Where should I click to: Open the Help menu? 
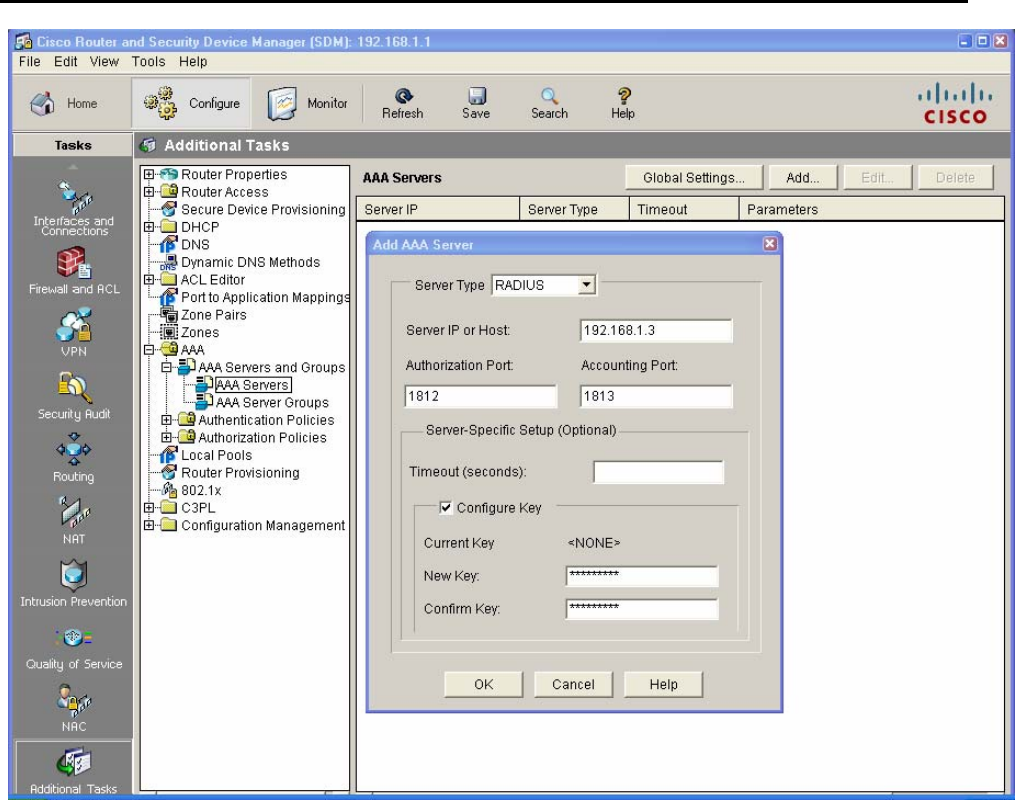click(193, 61)
